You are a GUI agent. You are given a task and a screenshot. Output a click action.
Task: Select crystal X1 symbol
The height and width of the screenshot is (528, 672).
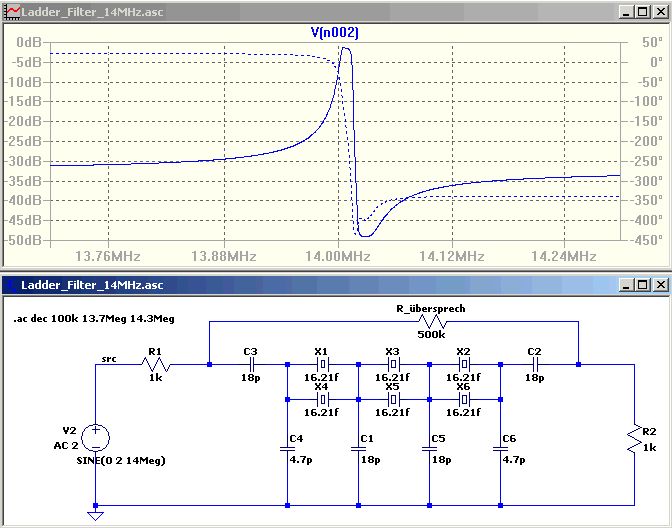(323, 365)
